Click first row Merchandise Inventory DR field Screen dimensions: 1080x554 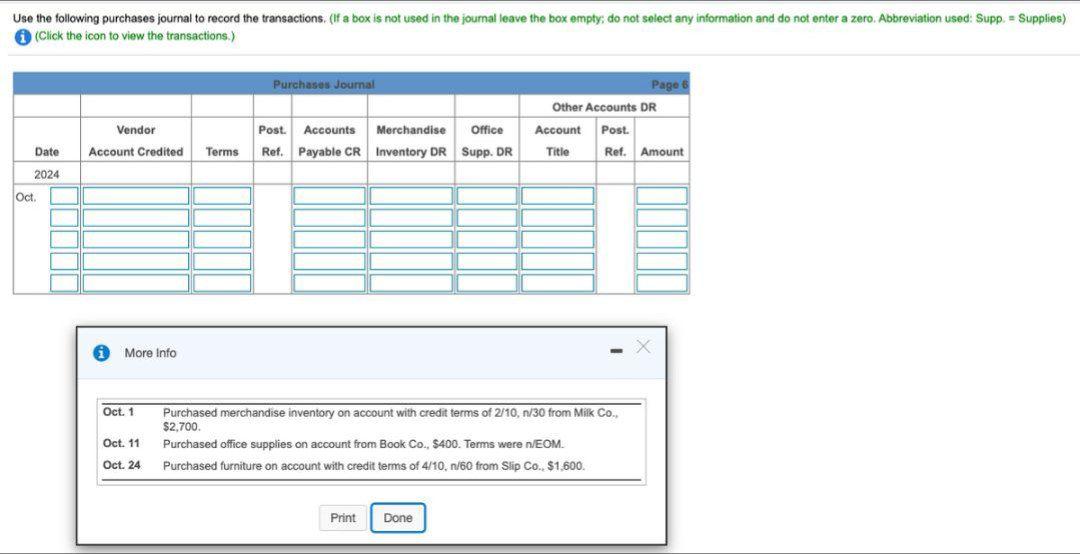tap(411, 196)
